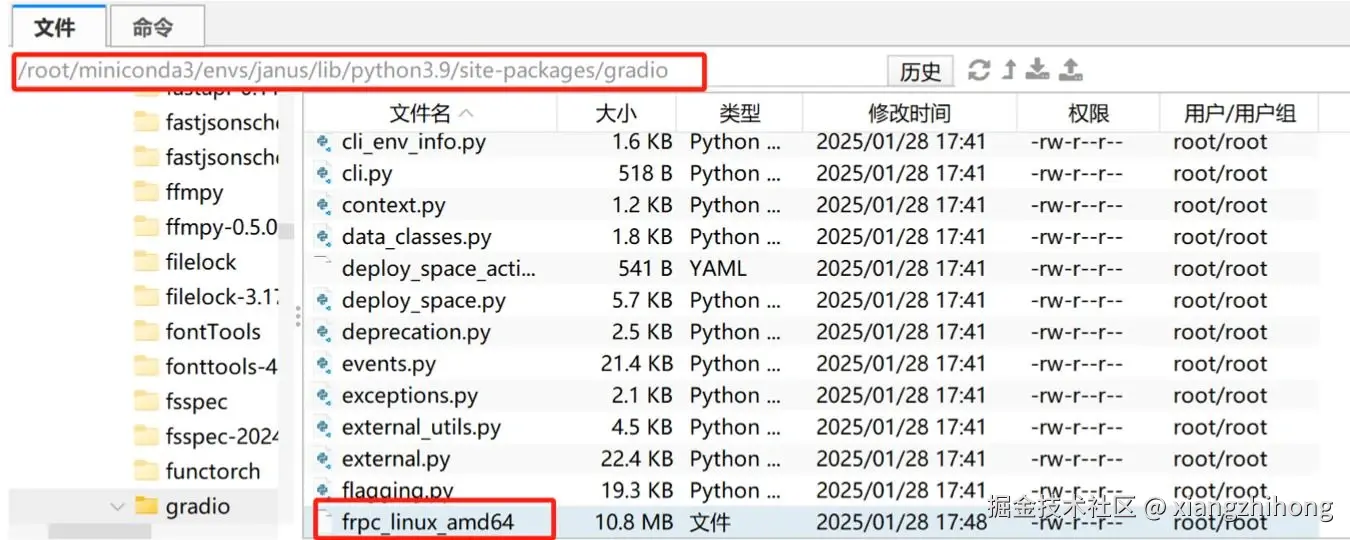1350x540 pixels.
Task: Sort files by 修改时间 column
Action: 908,113
